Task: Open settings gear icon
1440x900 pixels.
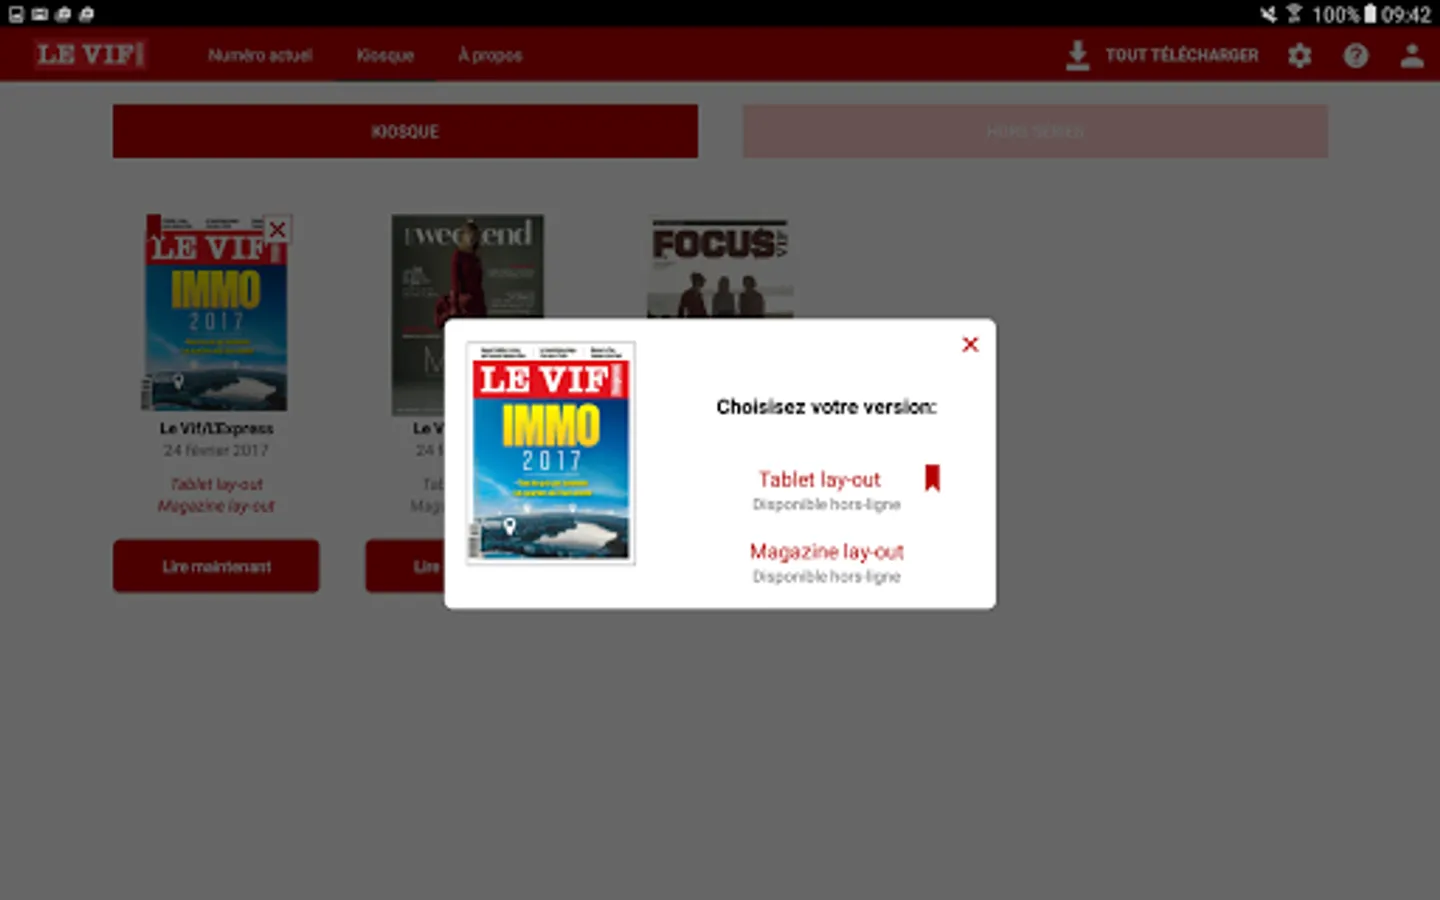Action: pyautogui.click(x=1299, y=55)
